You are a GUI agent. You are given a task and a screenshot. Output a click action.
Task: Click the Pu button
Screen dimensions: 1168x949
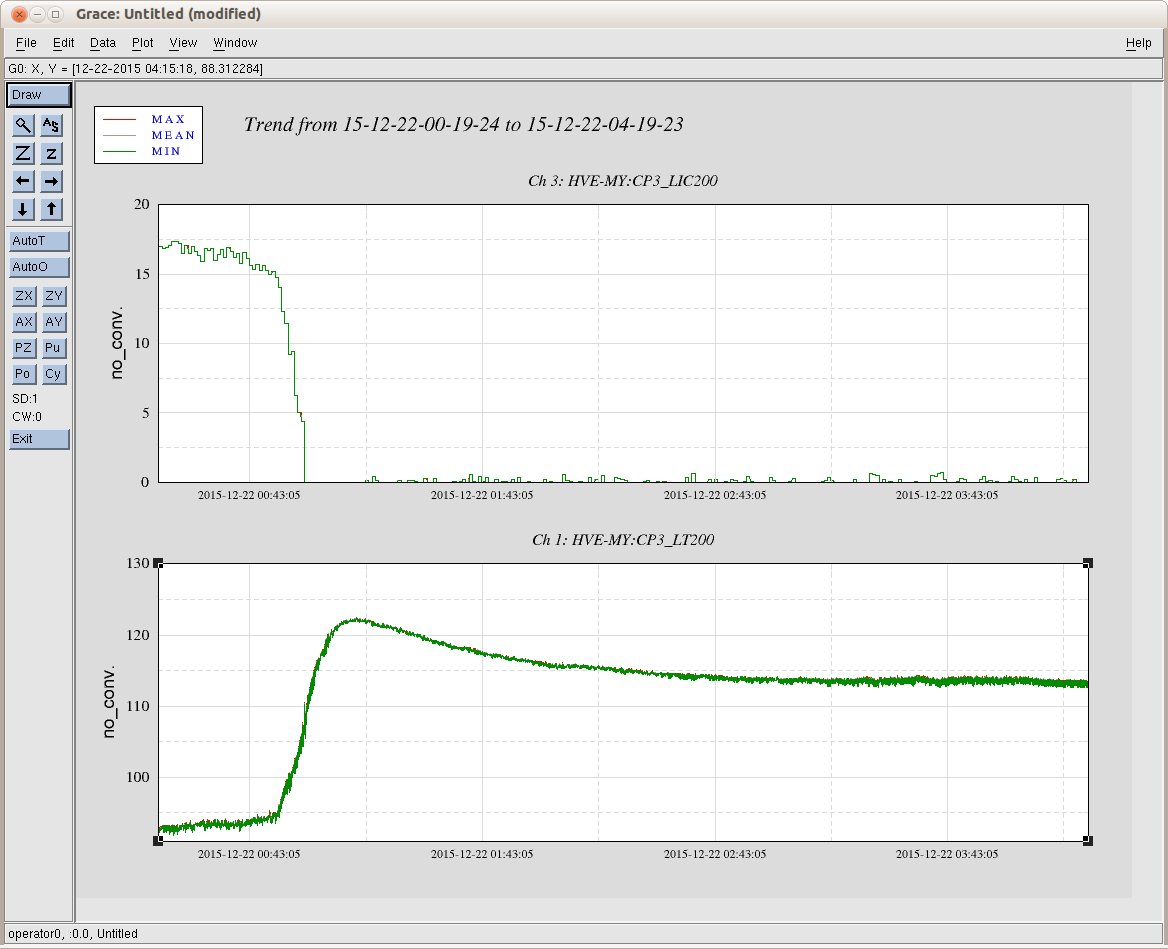(x=54, y=348)
